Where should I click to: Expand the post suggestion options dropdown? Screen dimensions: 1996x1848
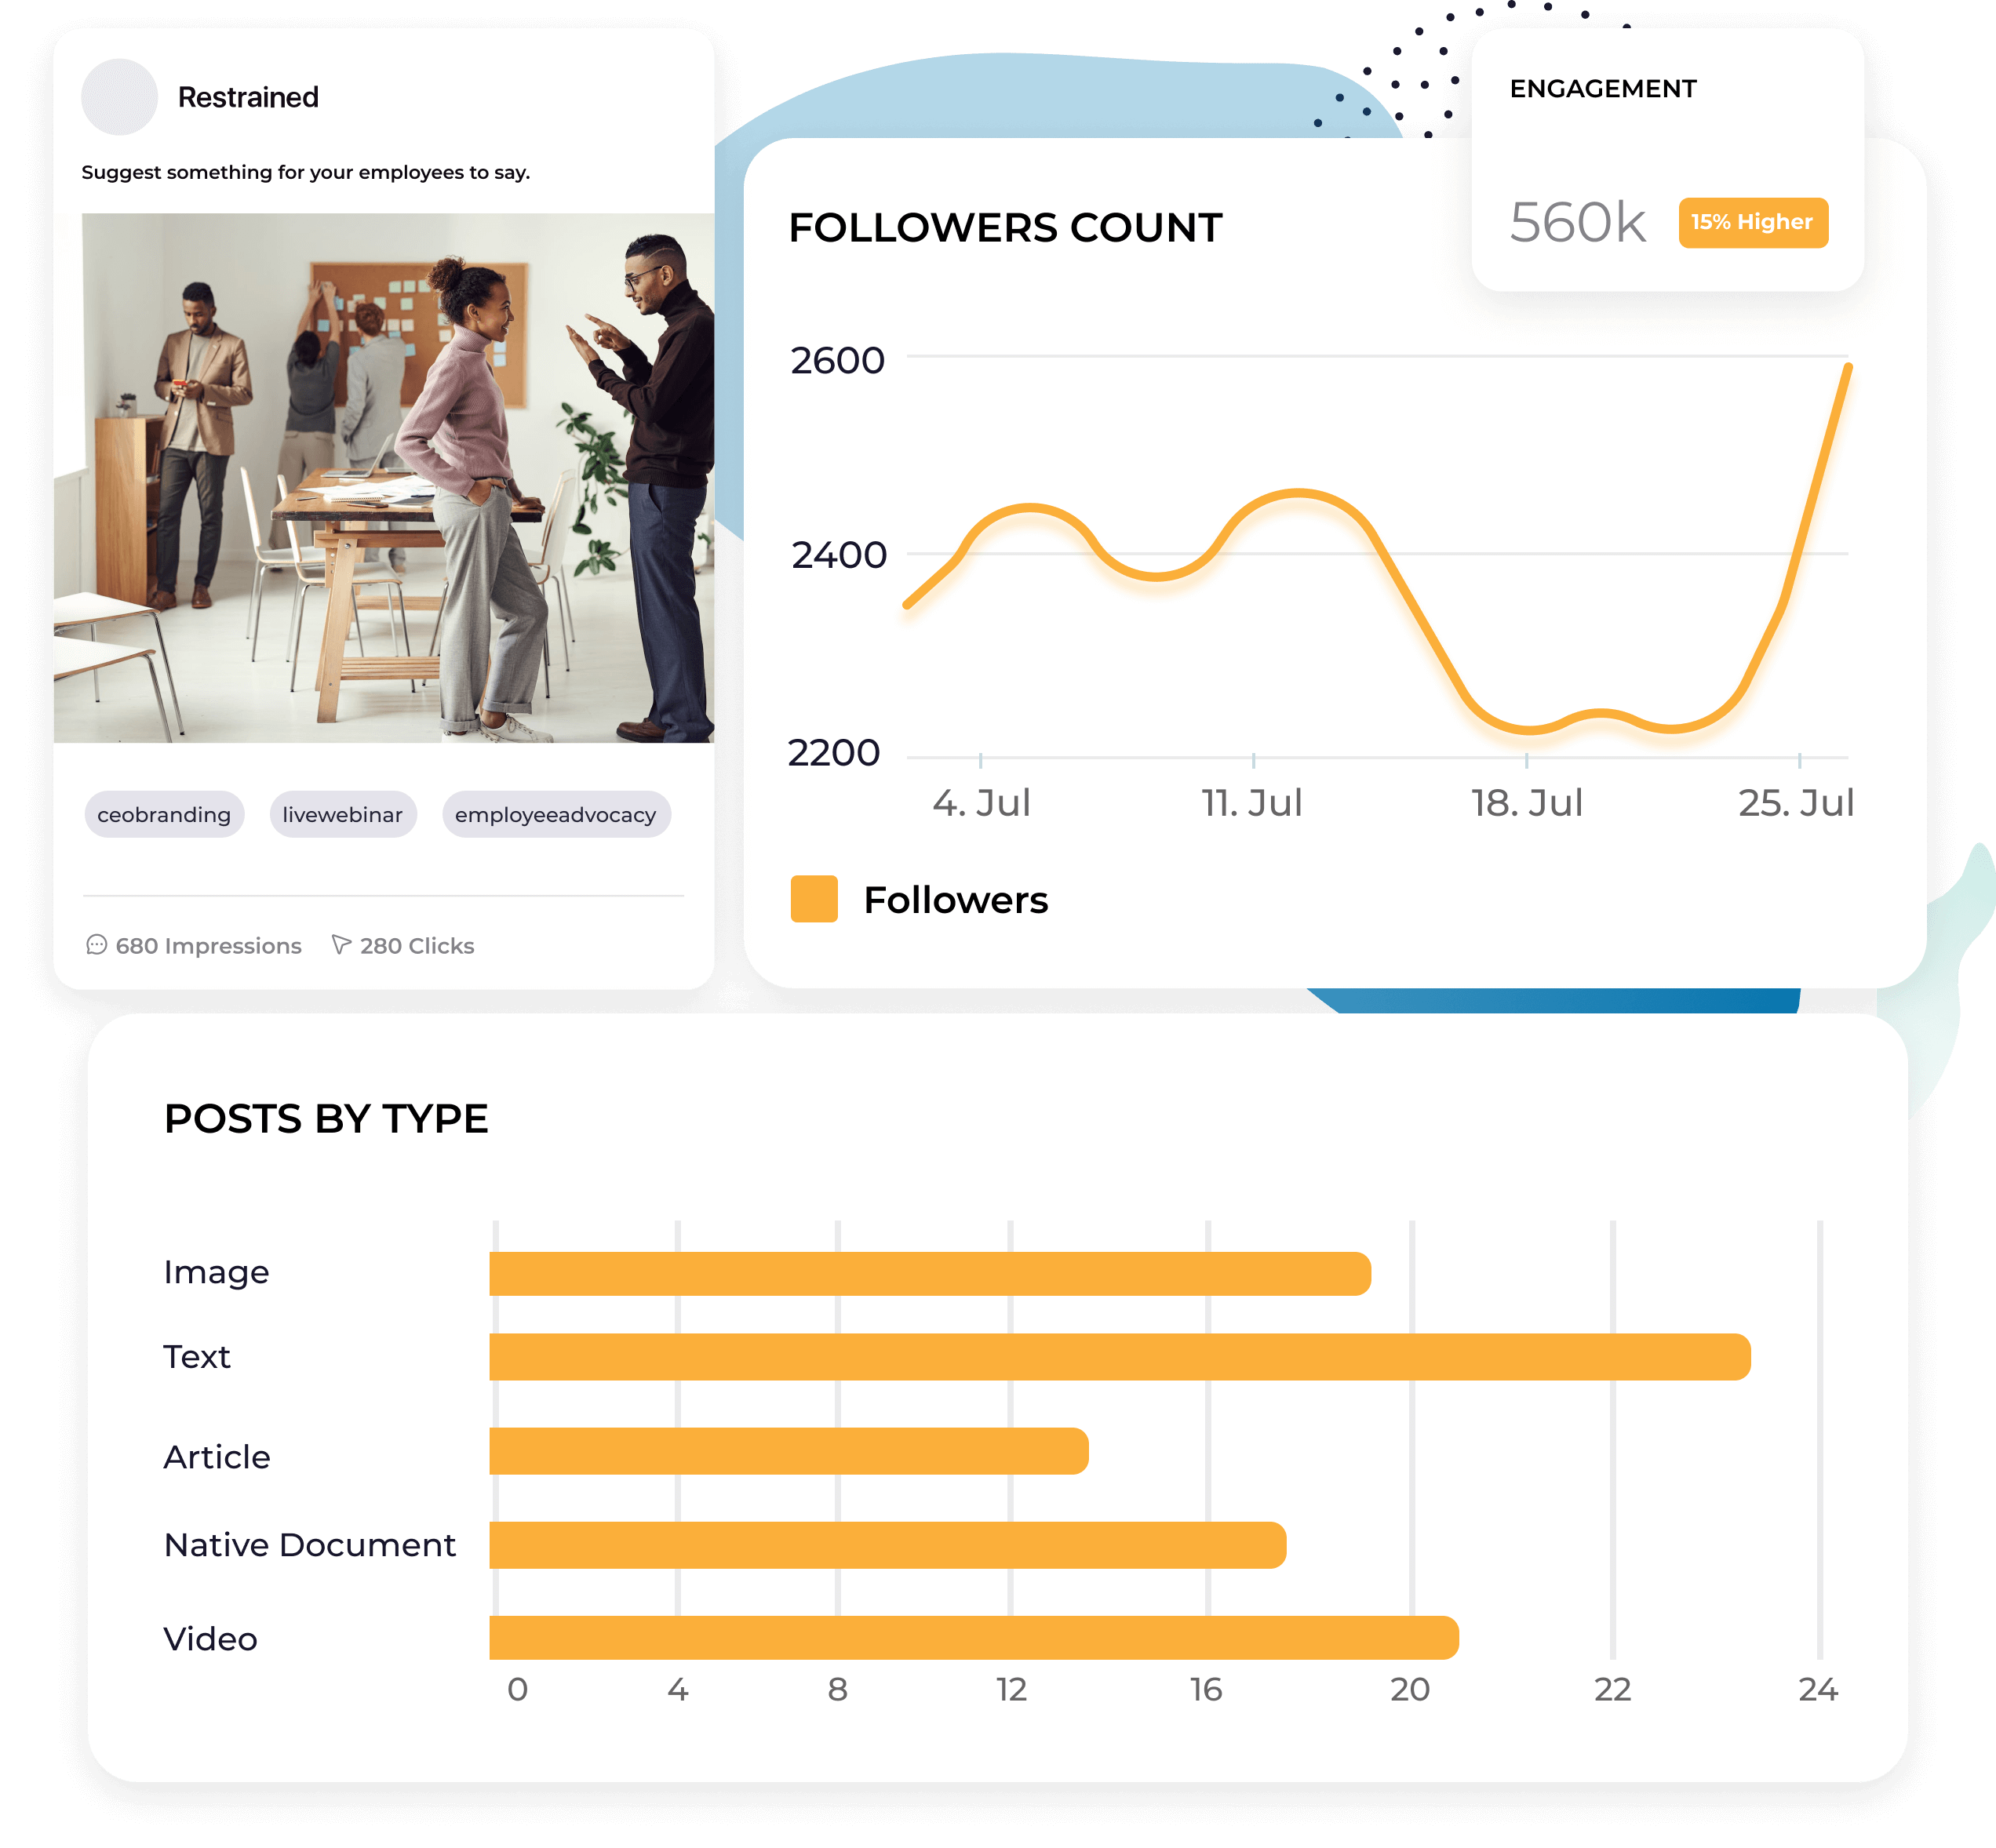[249, 97]
